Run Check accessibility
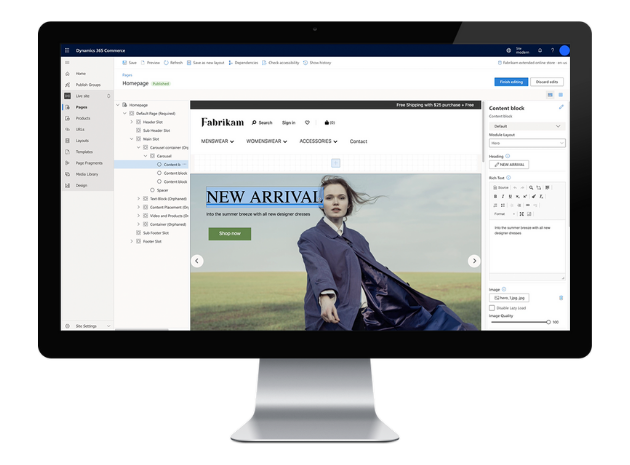The image size is (630, 465). tap(280, 63)
